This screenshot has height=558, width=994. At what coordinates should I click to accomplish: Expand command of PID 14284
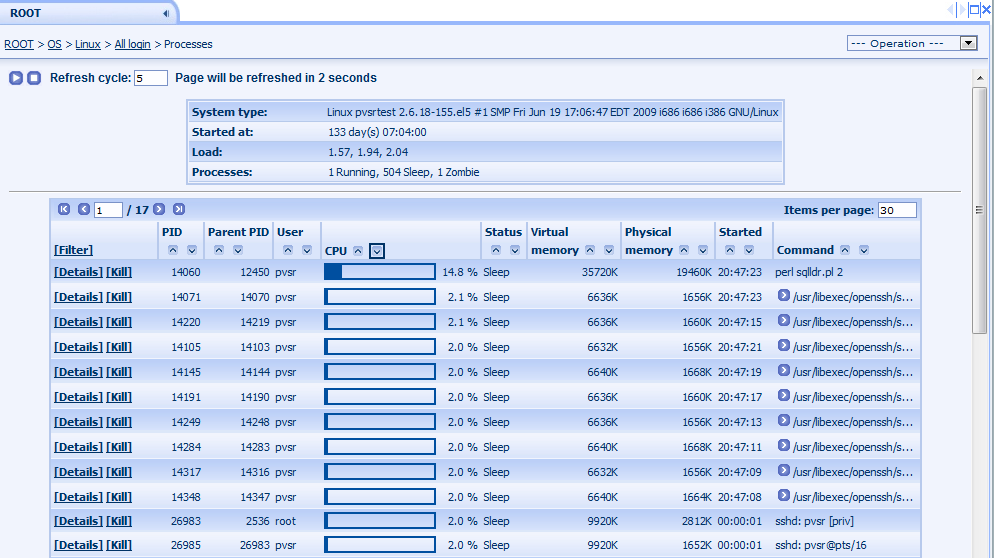[x=784, y=446]
